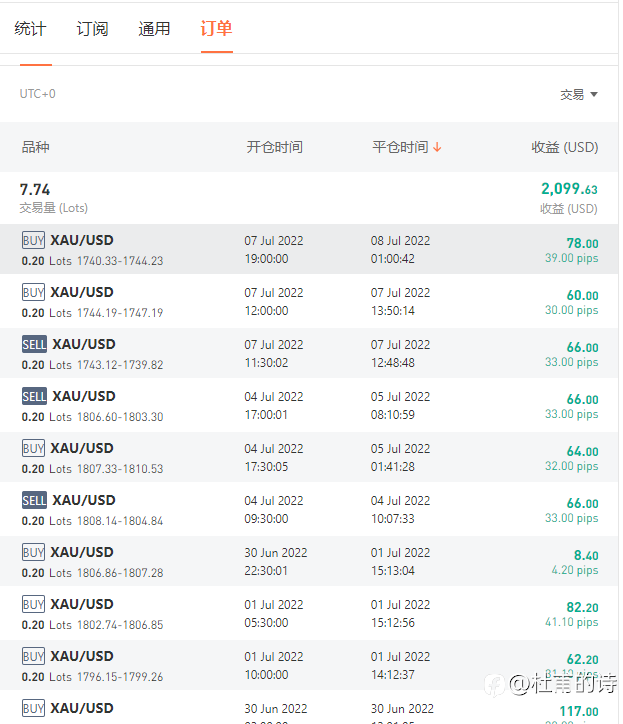
Task: Click total profit 2,099.63 summary
Action: point(569,190)
